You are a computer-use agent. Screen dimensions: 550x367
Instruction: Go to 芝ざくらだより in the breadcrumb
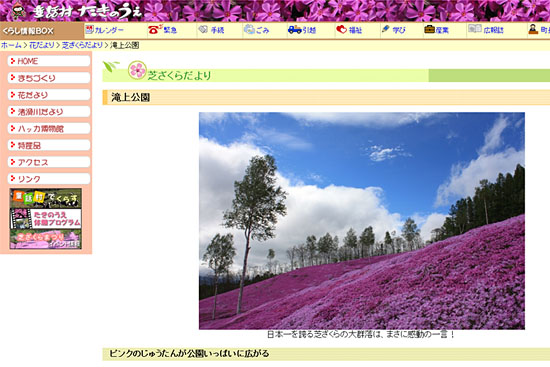tap(82, 45)
